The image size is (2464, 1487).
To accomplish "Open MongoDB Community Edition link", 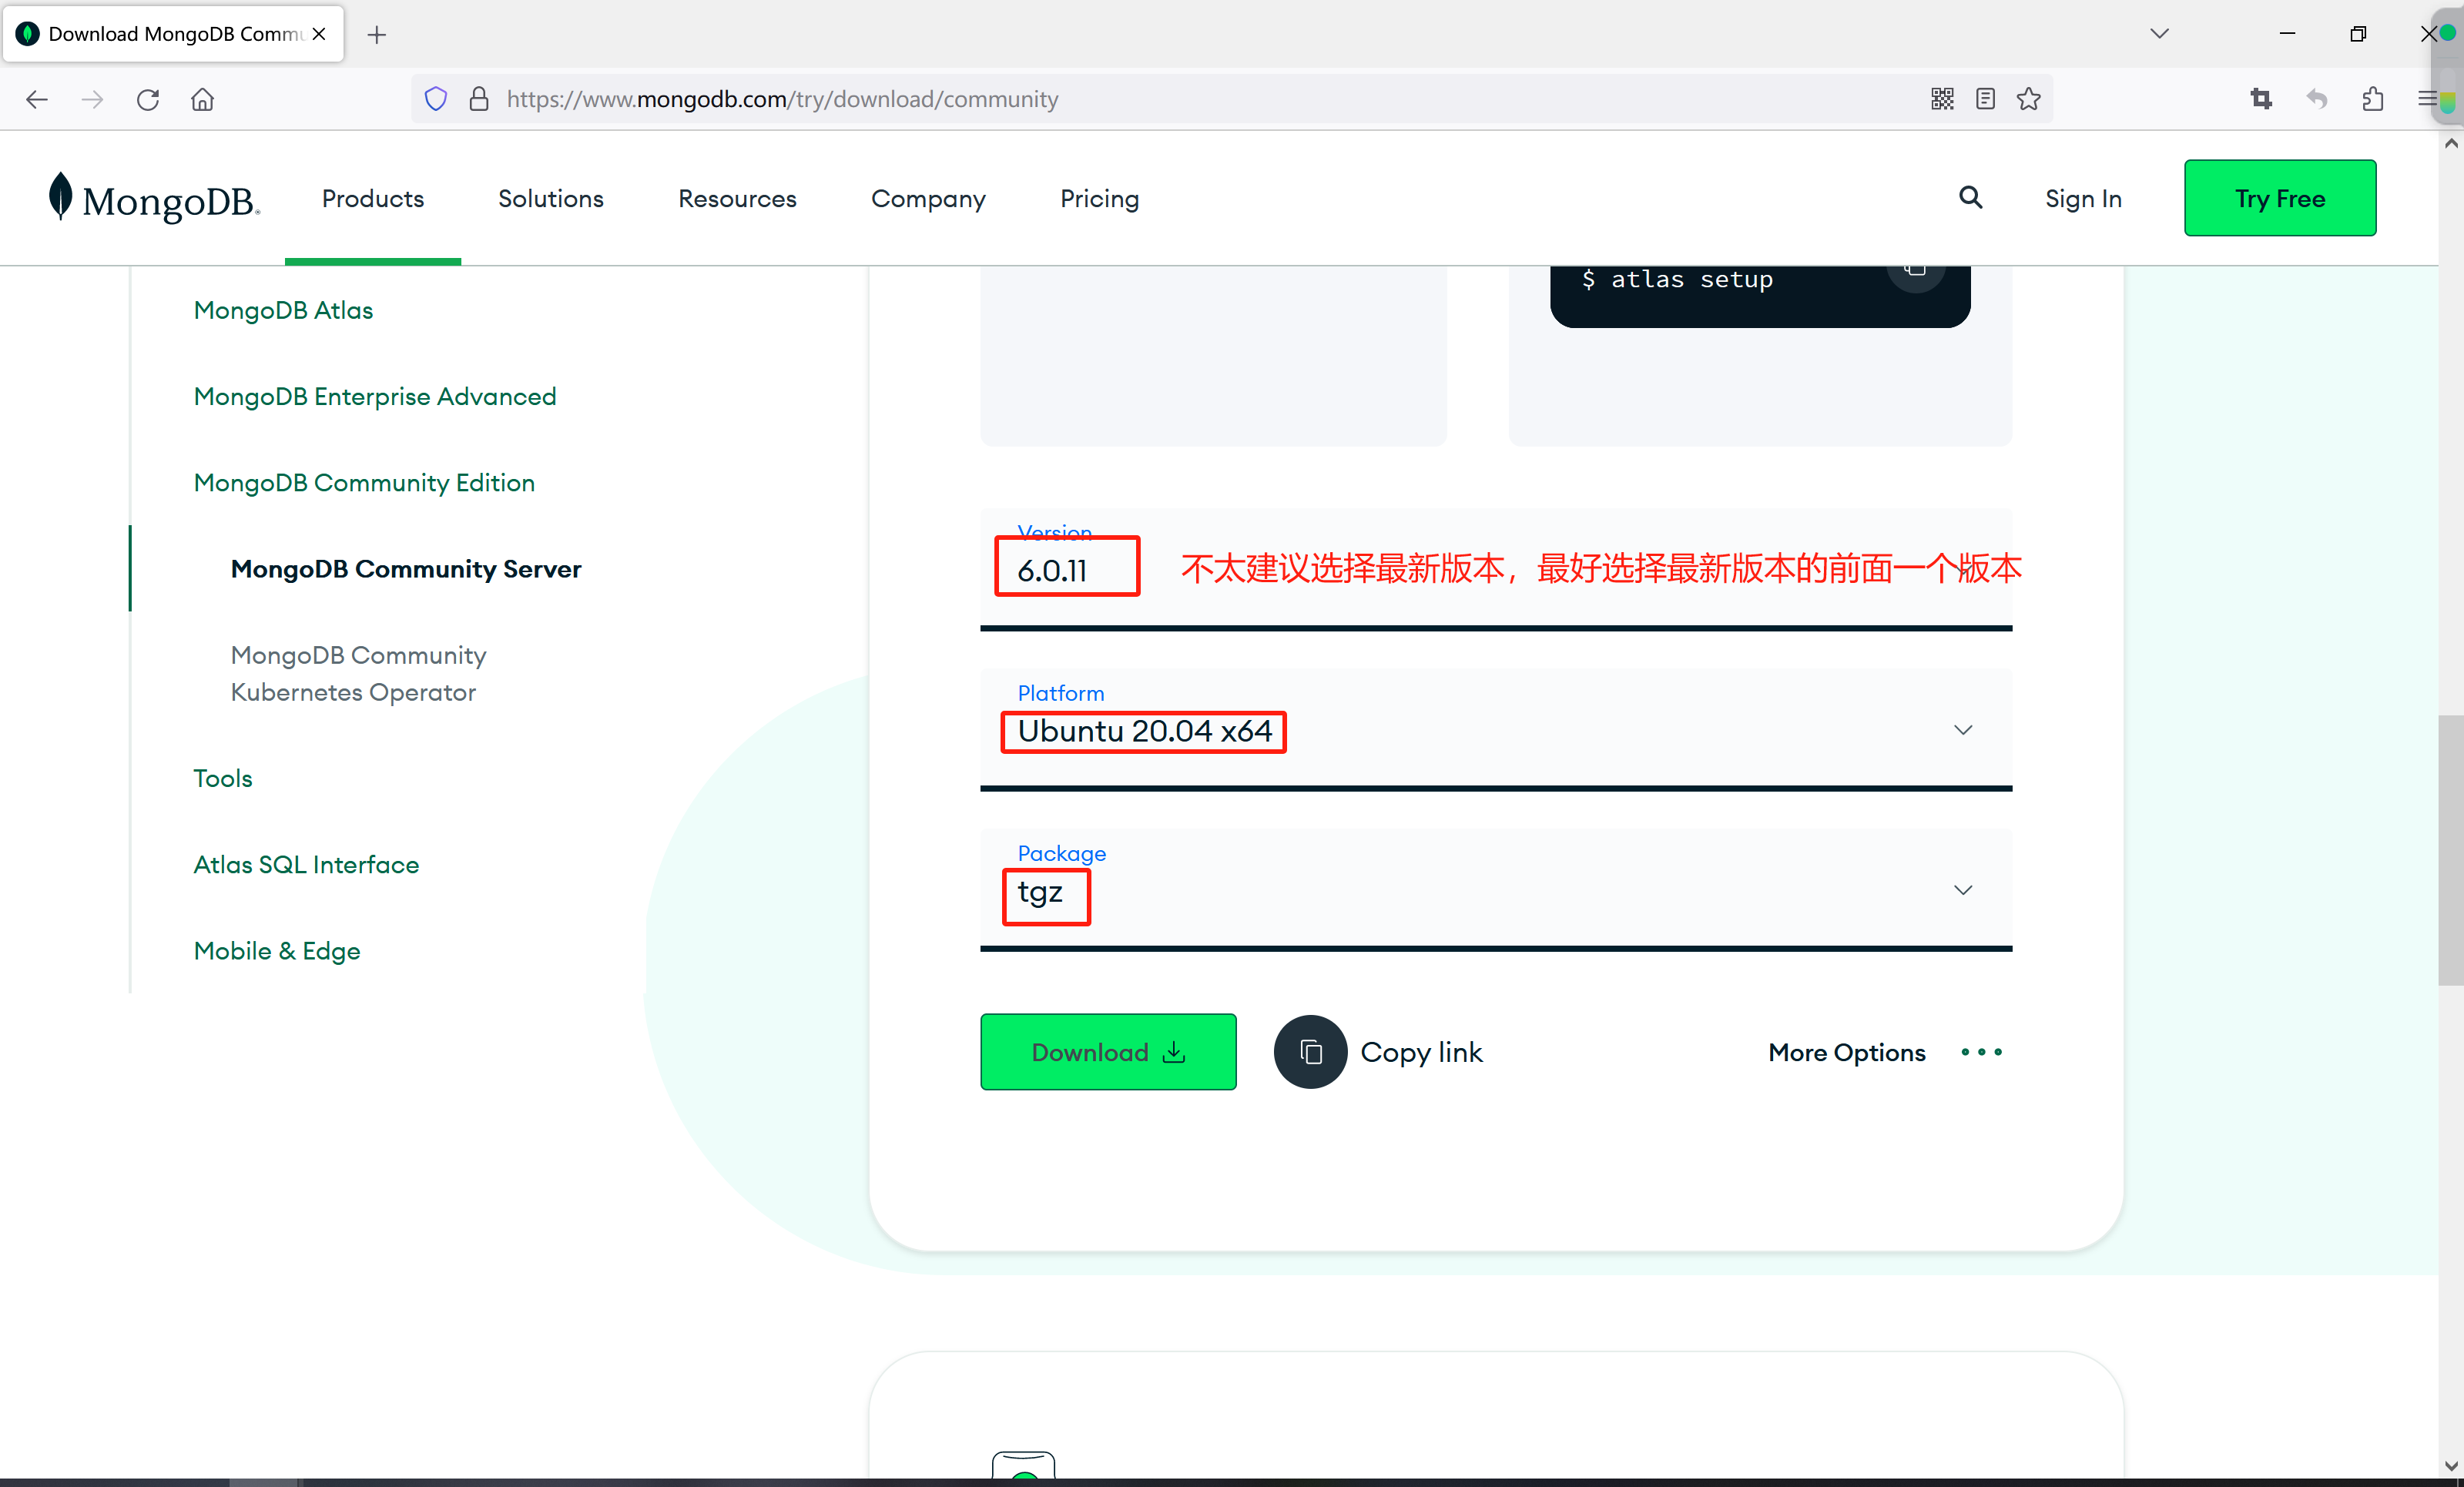I will pyautogui.click(x=364, y=483).
